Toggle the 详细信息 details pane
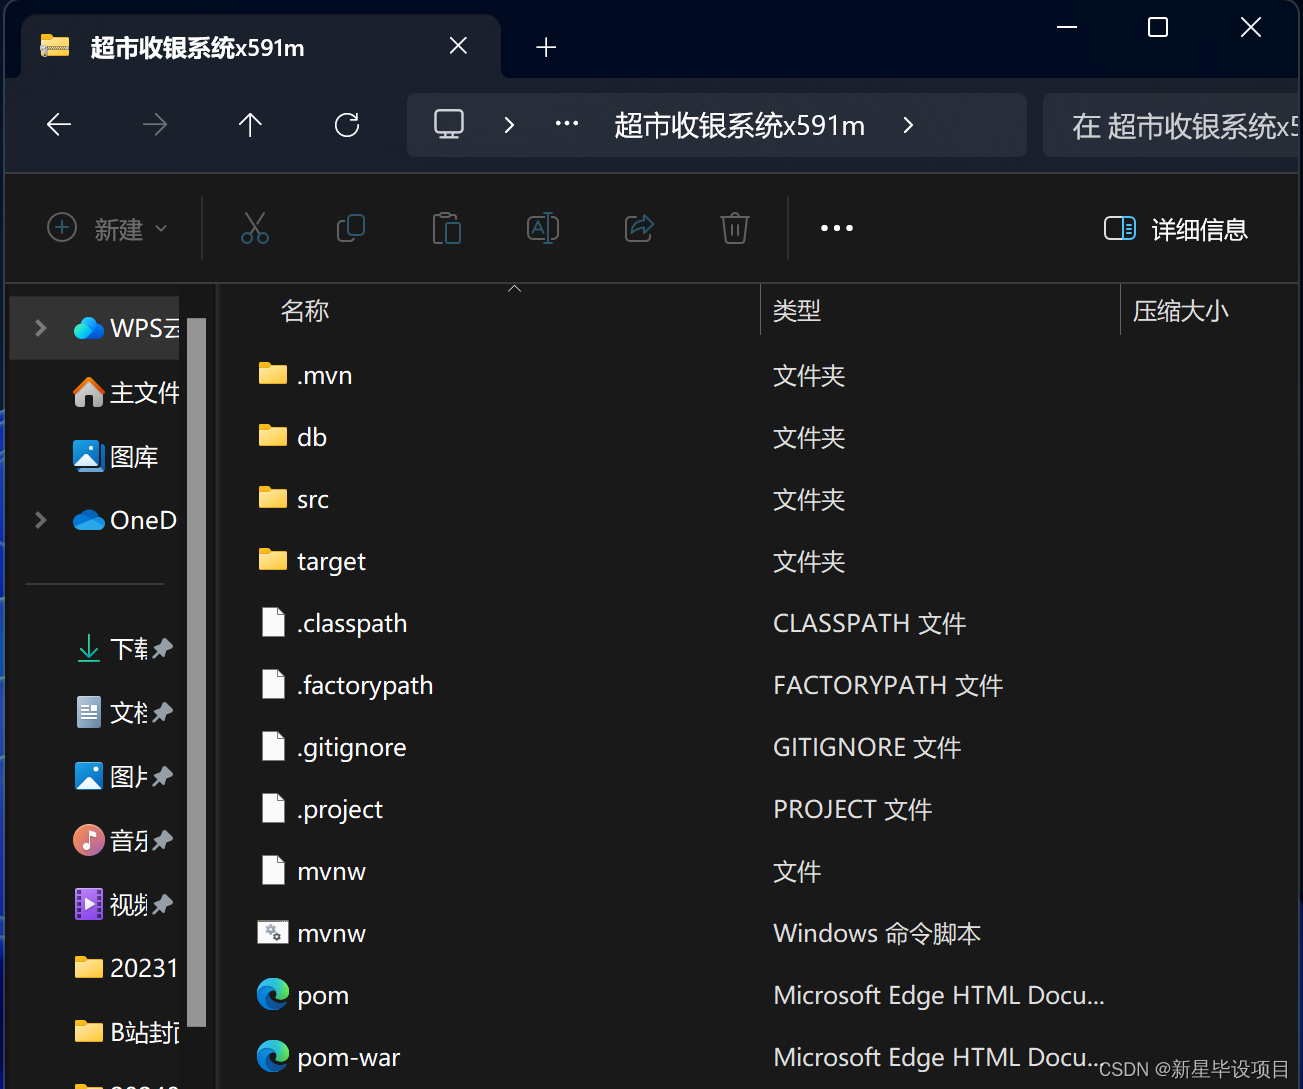The image size is (1303, 1089). click(x=1176, y=229)
